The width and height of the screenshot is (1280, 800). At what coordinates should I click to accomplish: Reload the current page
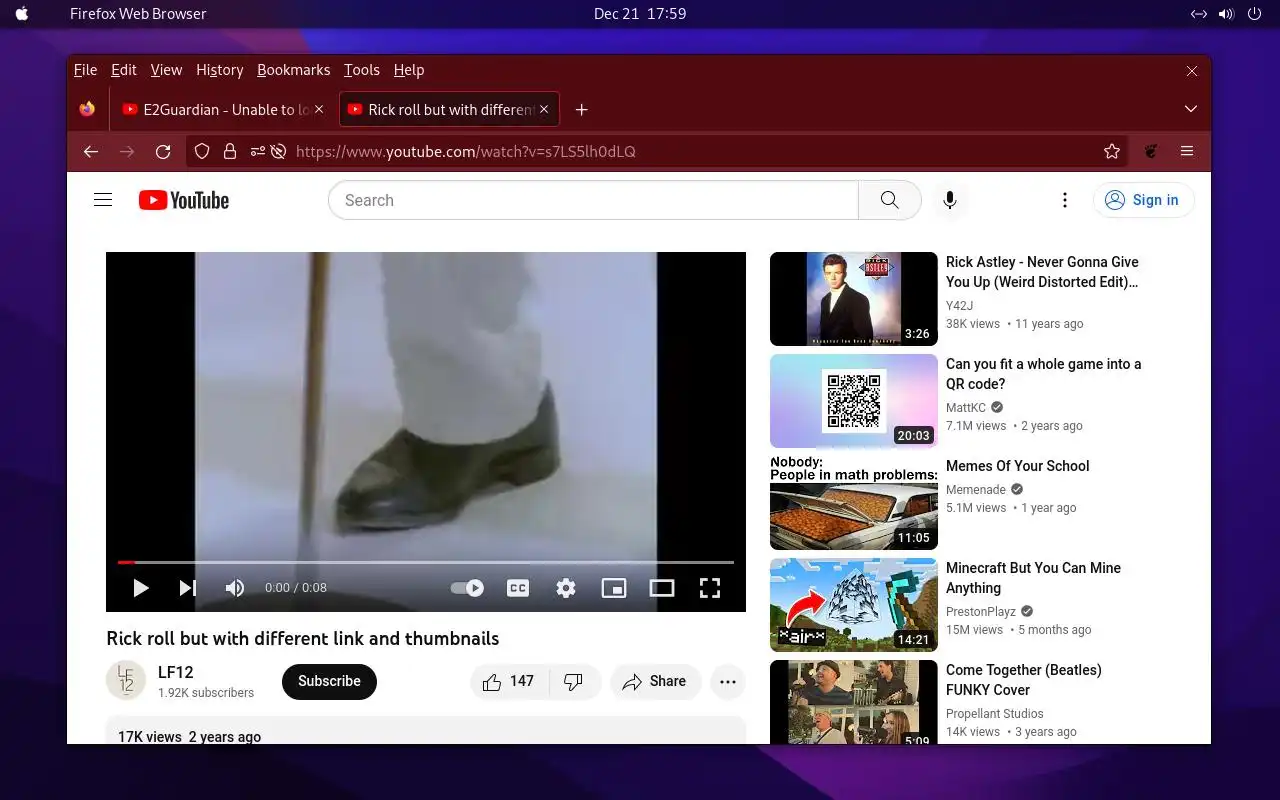163,151
